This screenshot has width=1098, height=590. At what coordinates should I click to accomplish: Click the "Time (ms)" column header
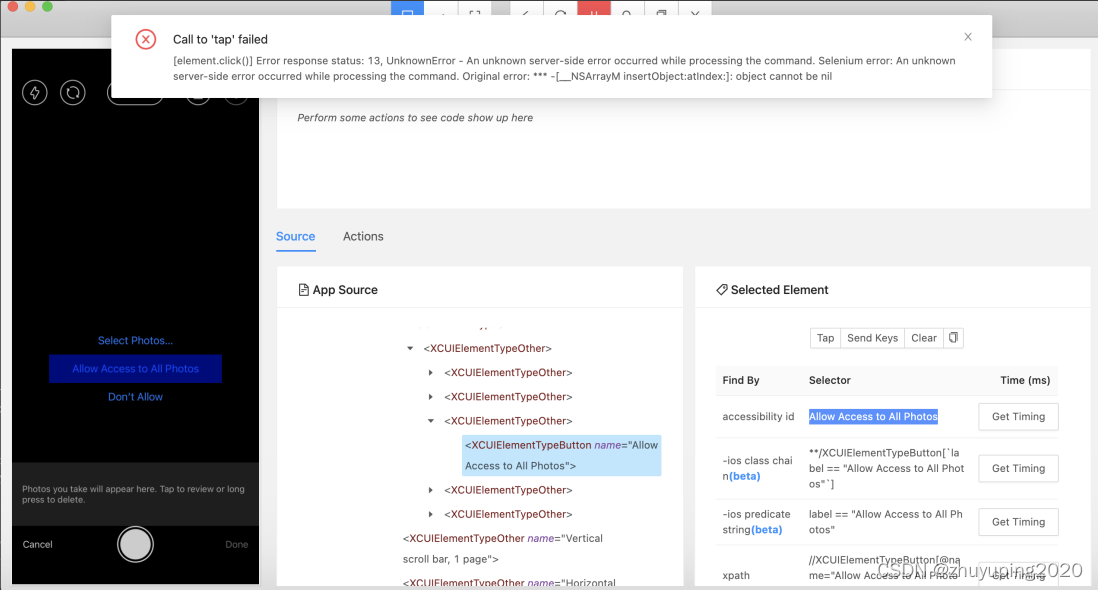pyautogui.click(x=1025, y=380)
